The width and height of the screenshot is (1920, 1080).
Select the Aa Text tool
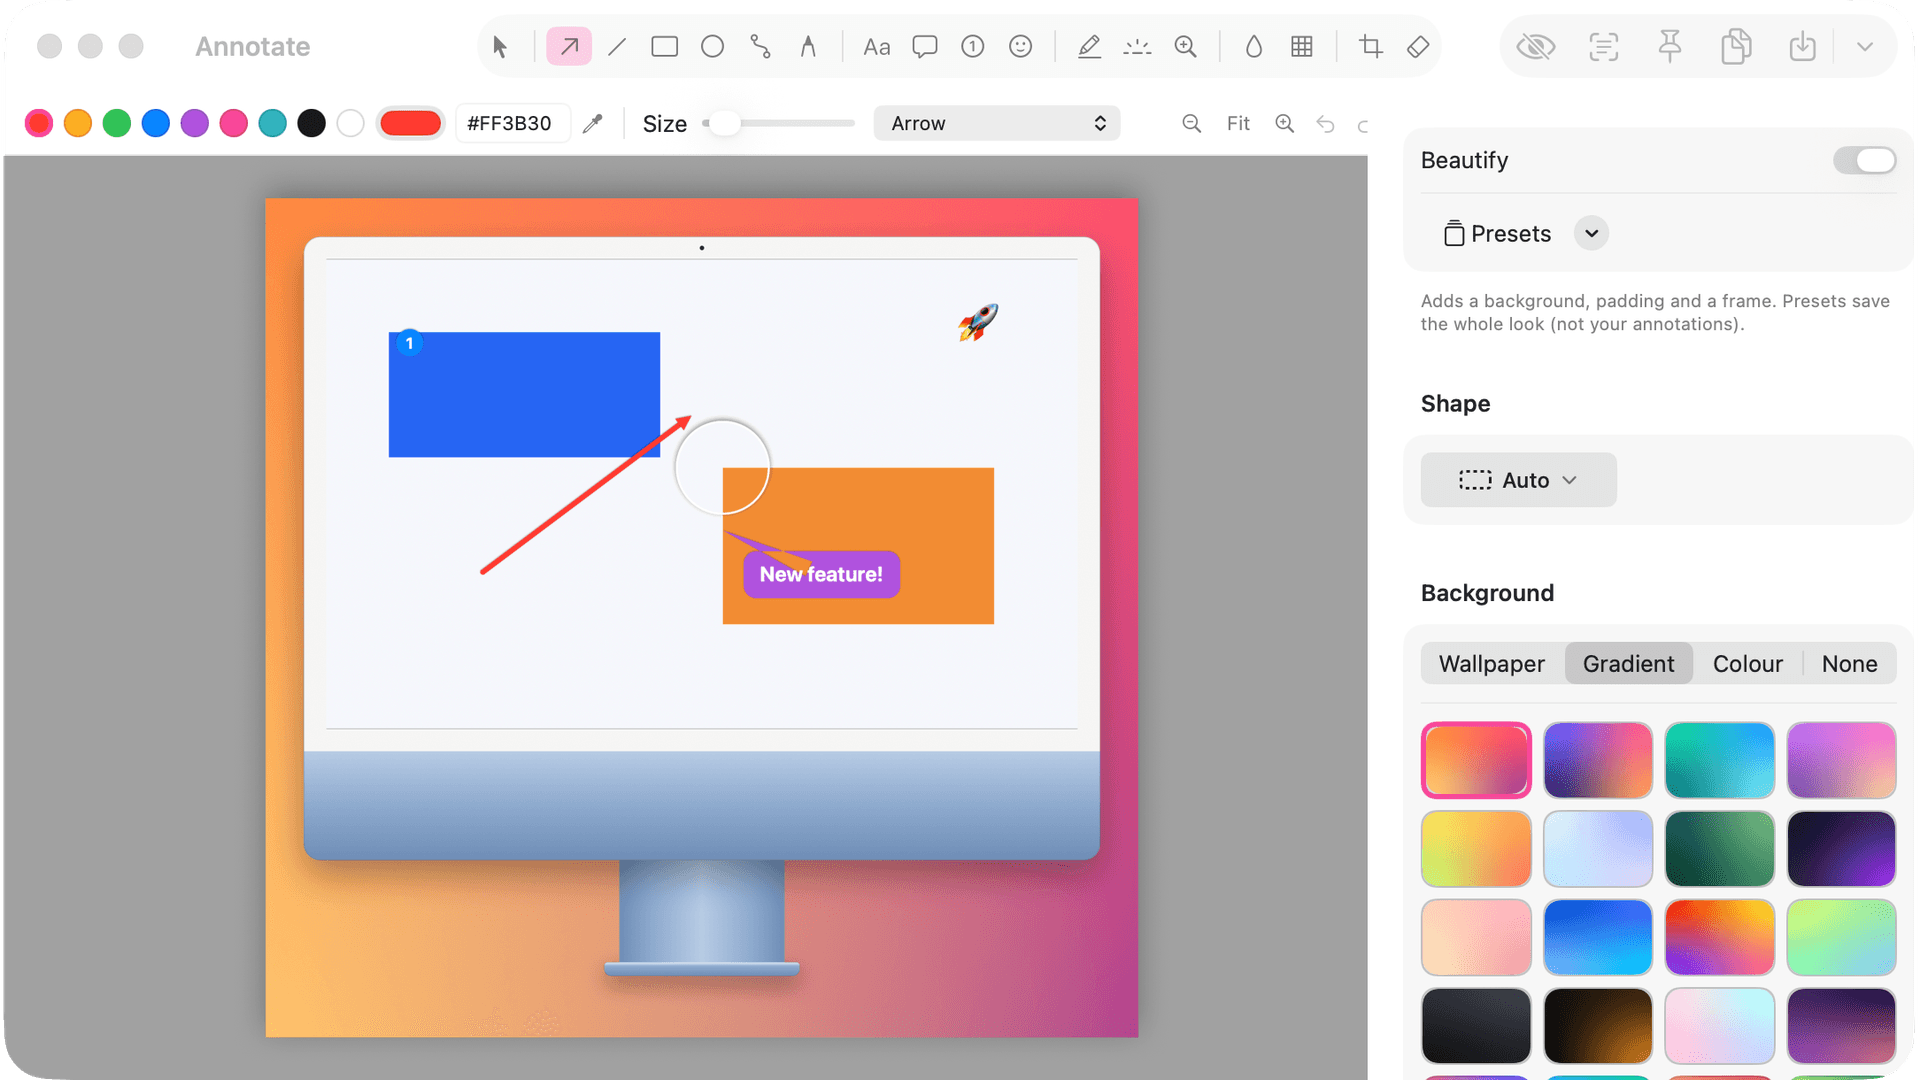(x=877, y=47)
